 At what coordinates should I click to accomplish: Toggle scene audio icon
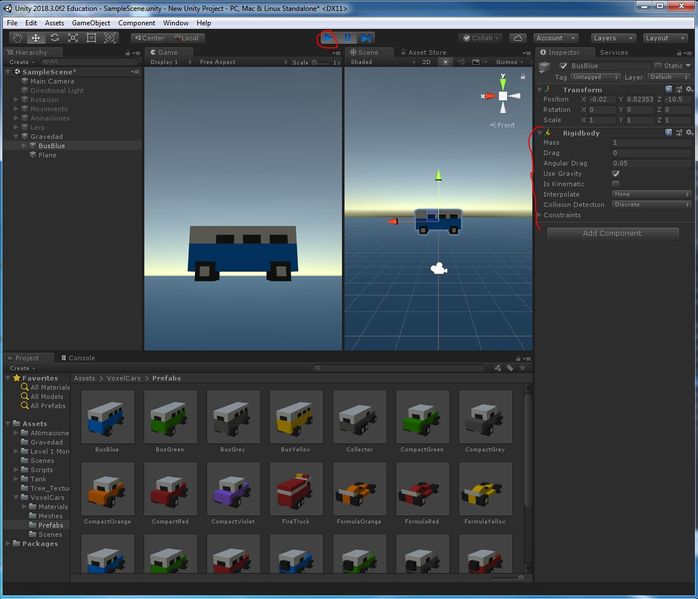[462, 62]
